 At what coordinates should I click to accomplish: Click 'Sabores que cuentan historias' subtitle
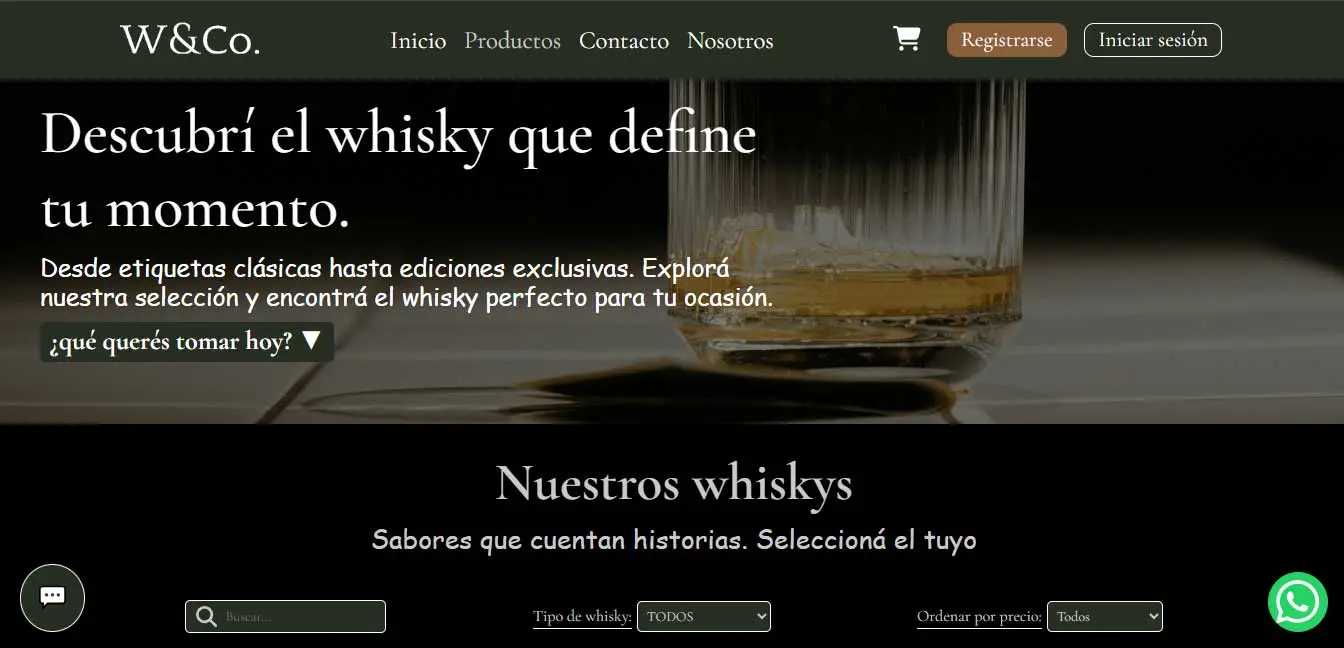674,540
